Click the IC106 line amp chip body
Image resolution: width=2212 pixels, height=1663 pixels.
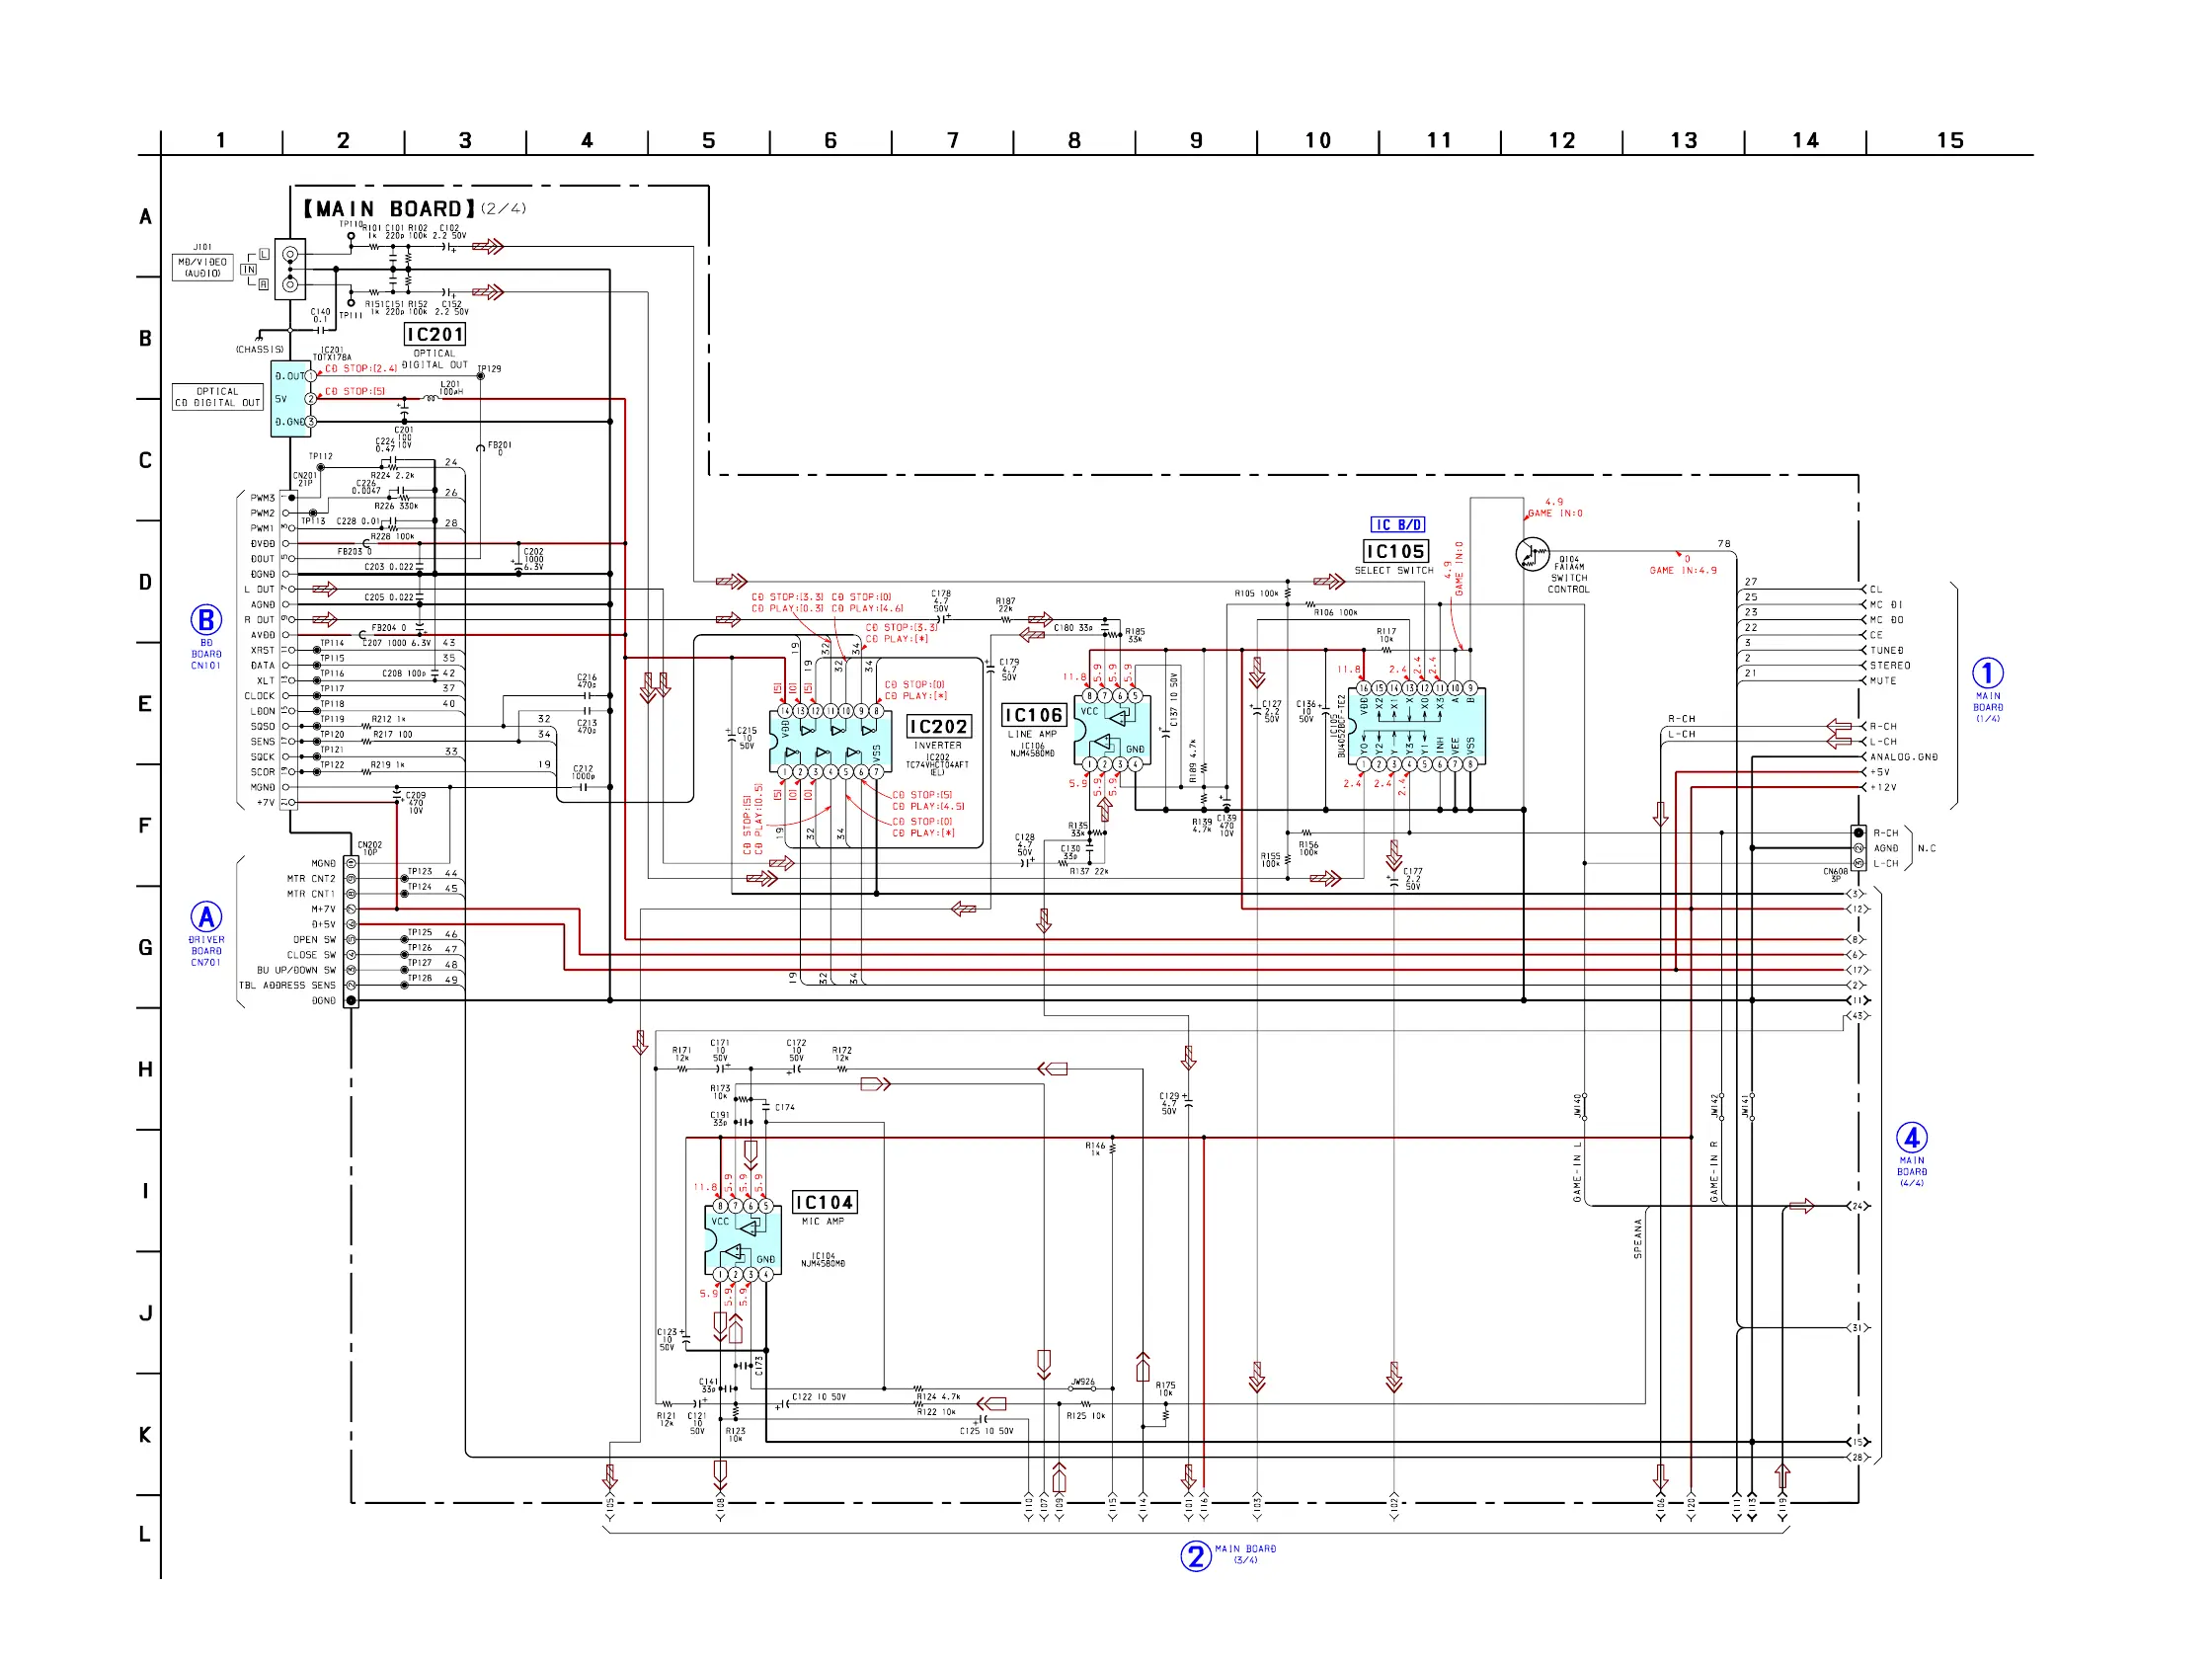click(x=1112, y=730)
